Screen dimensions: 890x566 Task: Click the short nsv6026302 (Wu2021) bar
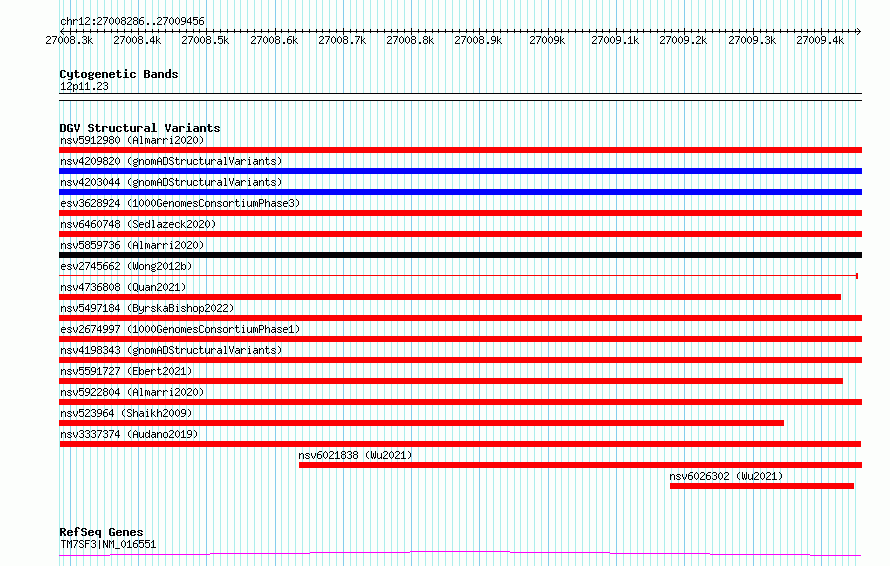762,486
